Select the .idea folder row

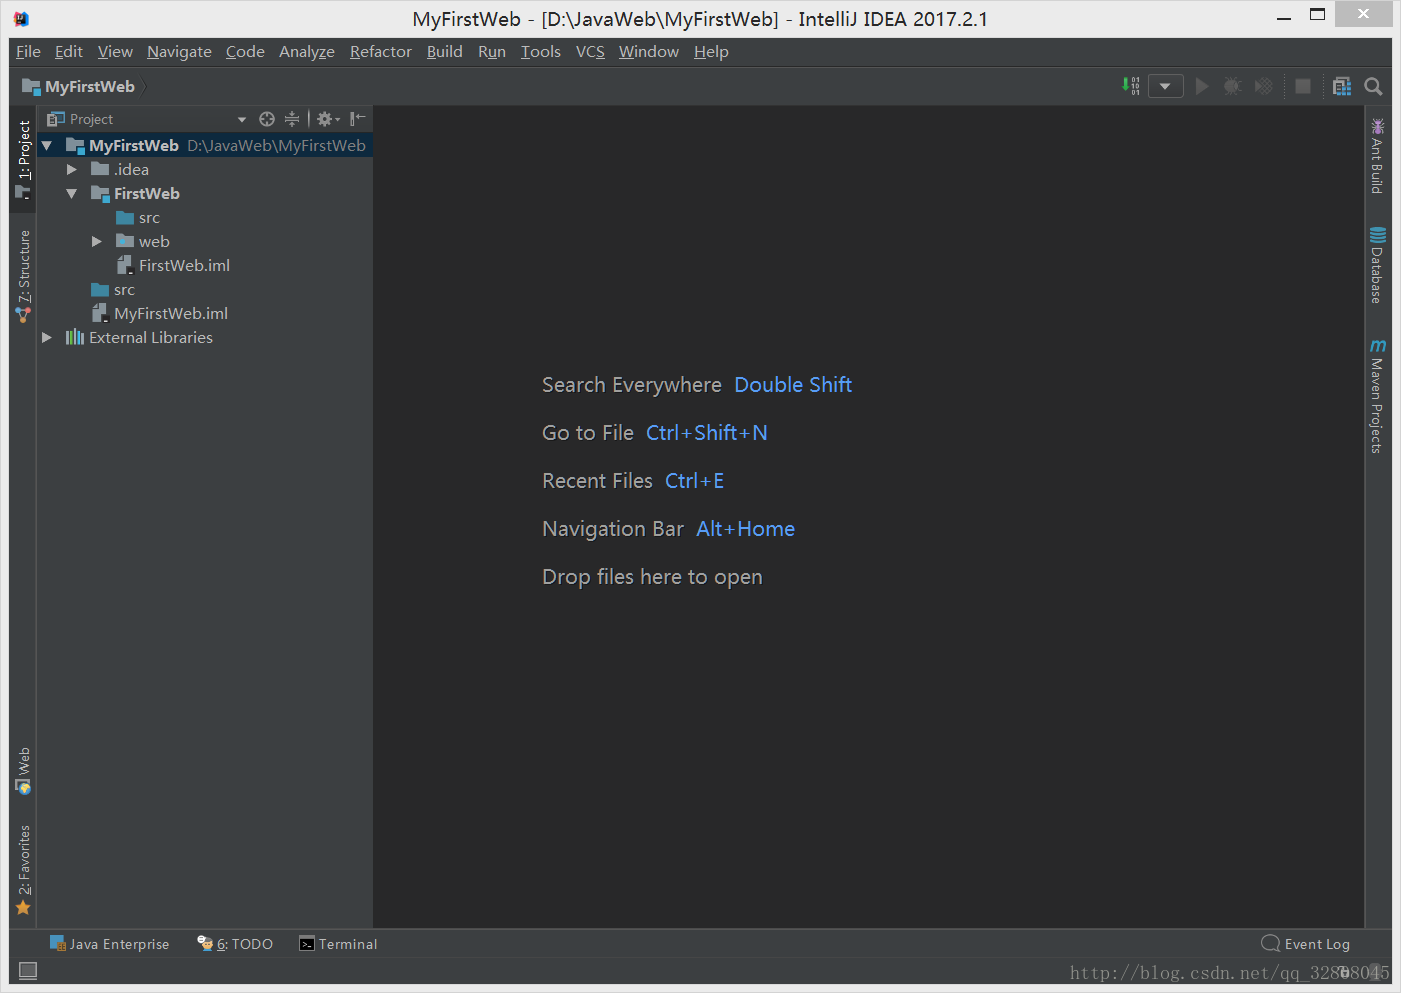[205, 169]
